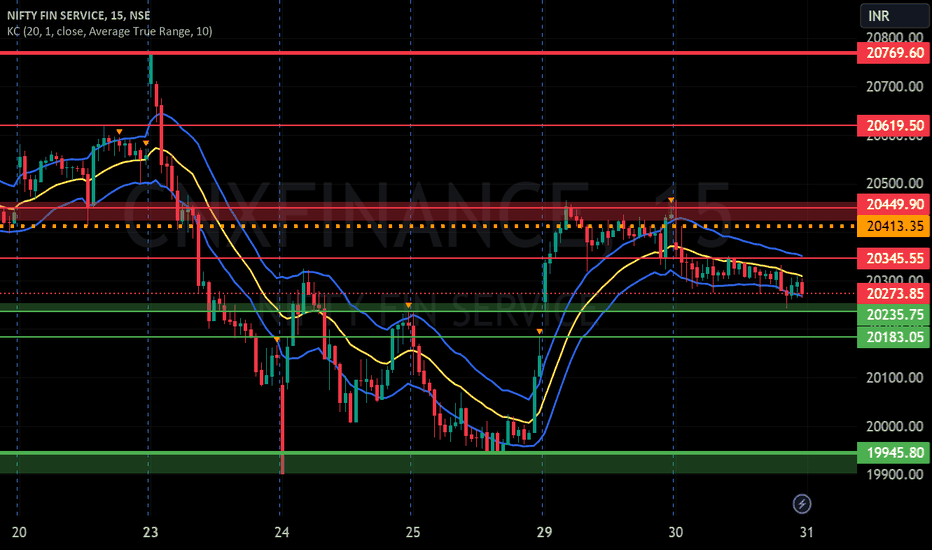Click the orange arrow marker at day 29 open
Screen dimensions: 932x550
point(539,332)
